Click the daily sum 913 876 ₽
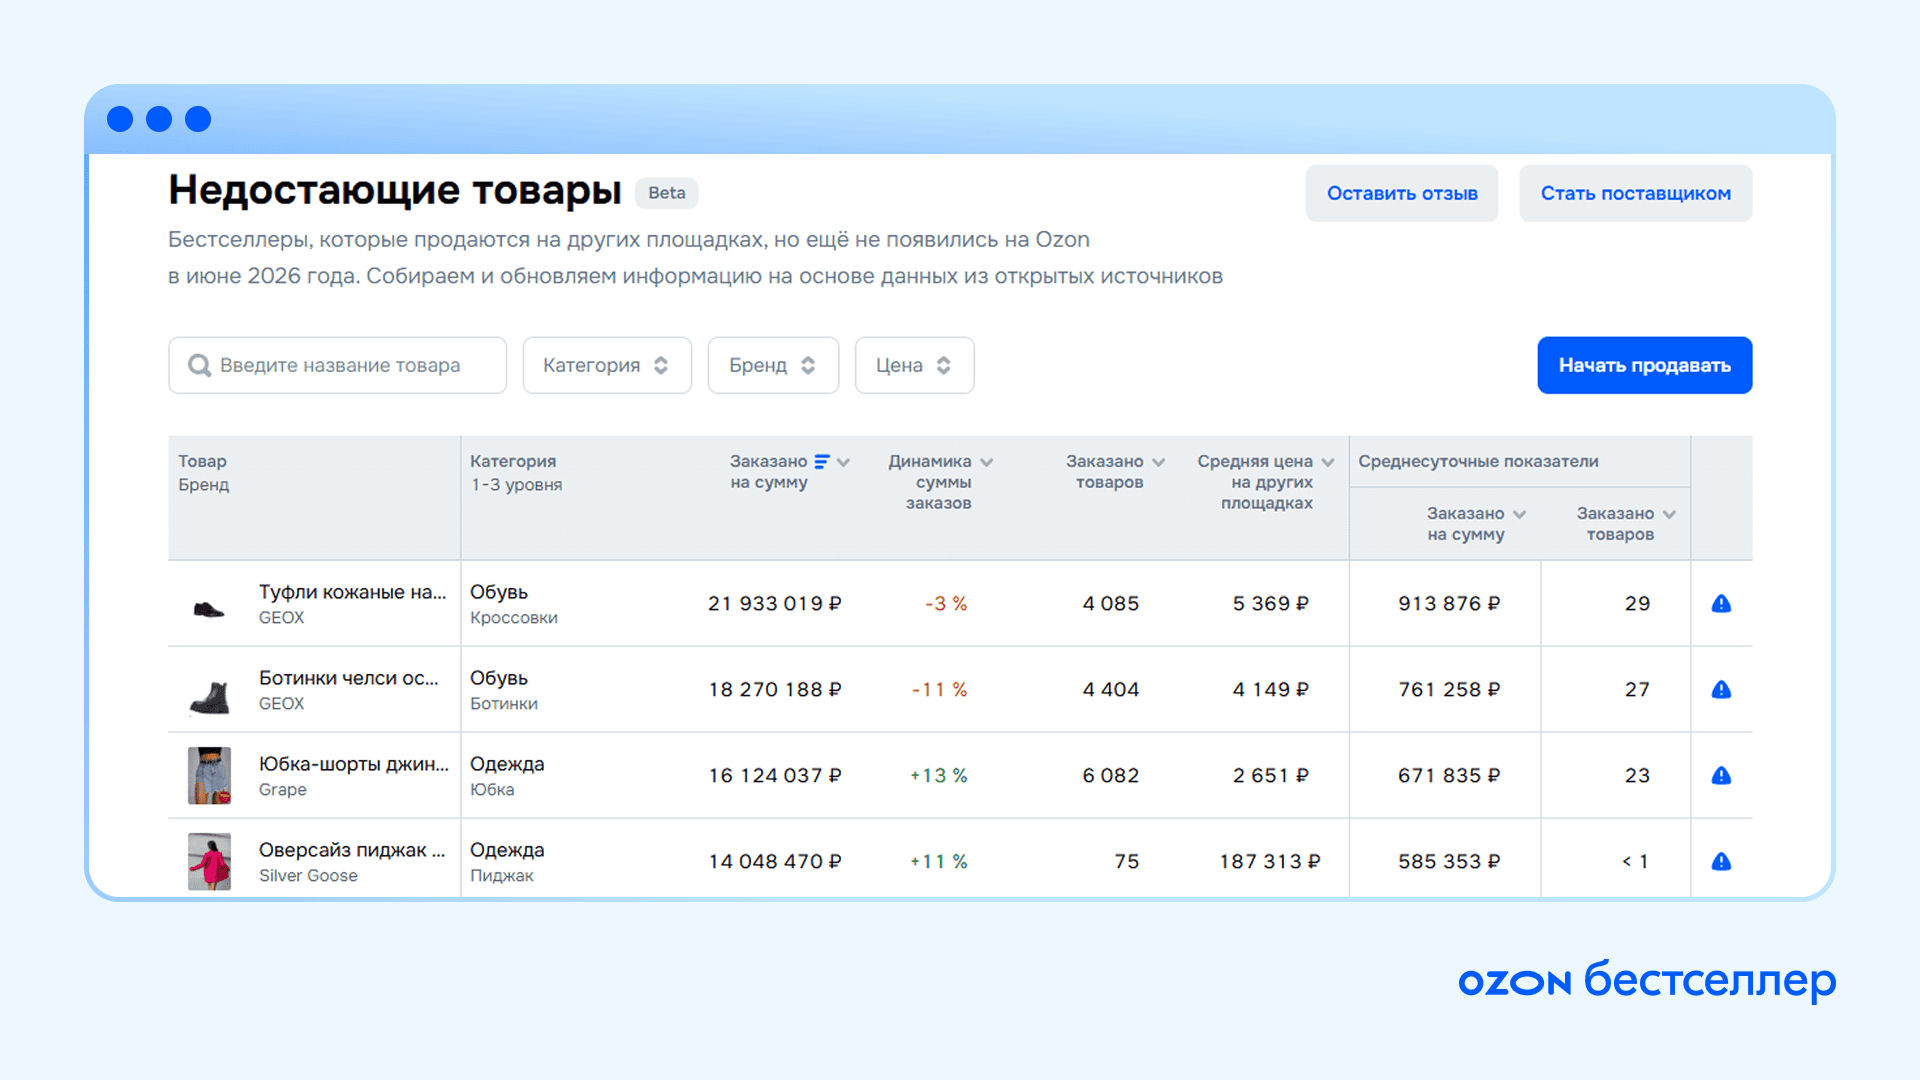 coord(1449,603)
